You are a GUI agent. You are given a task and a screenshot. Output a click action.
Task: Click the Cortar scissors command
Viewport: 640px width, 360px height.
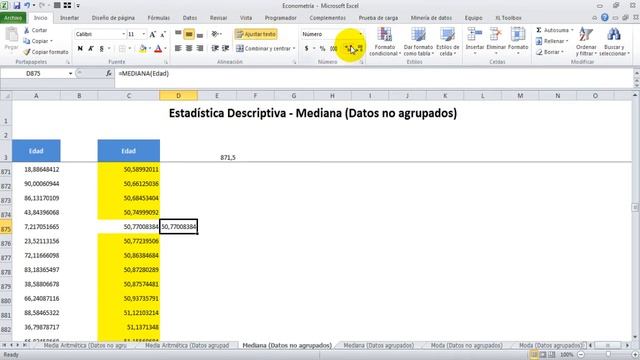click(x=36, y=30)
